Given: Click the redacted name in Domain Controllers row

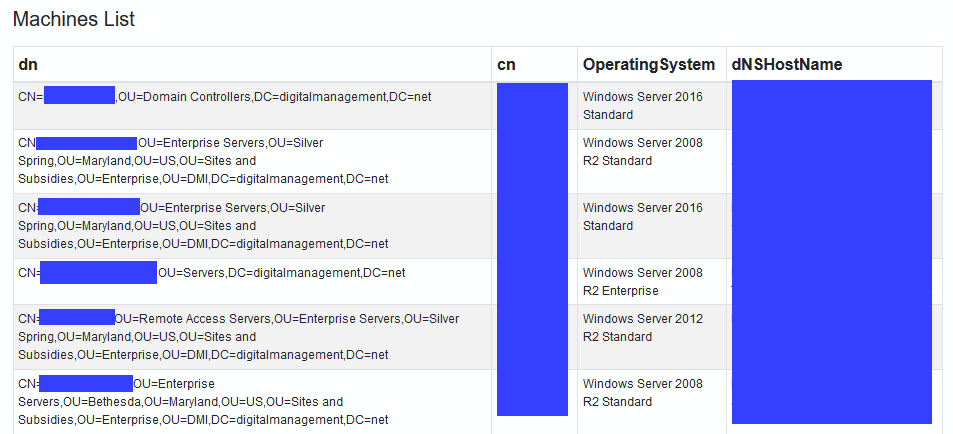Looking at the screenshot, I should (79, 96).
